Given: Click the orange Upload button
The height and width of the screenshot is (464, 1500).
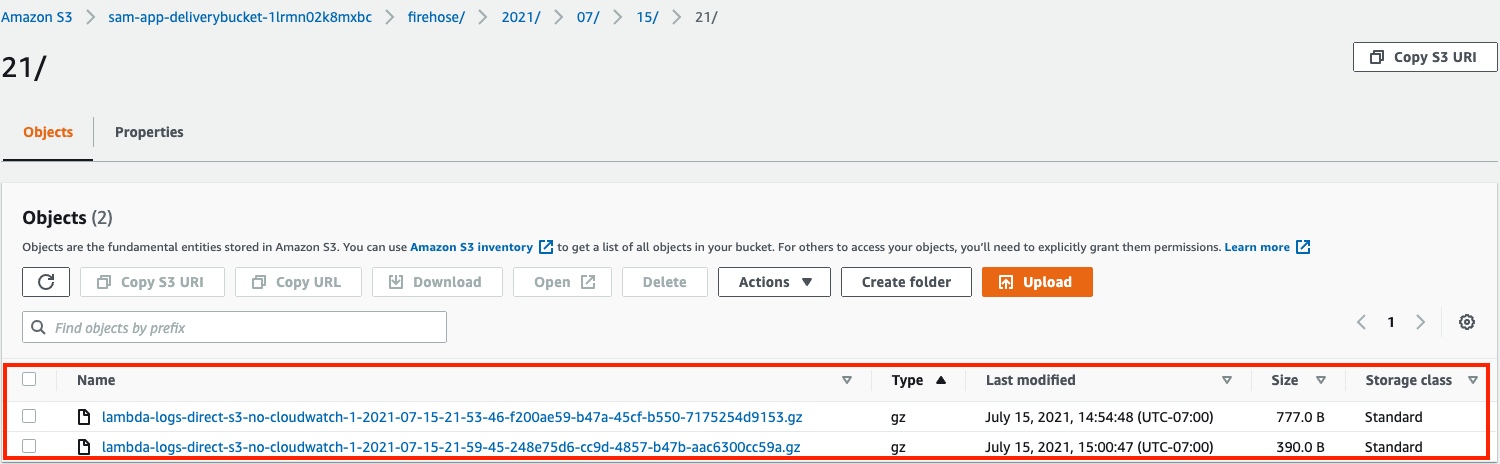Looking at the screenshot, I should 1037,282.
